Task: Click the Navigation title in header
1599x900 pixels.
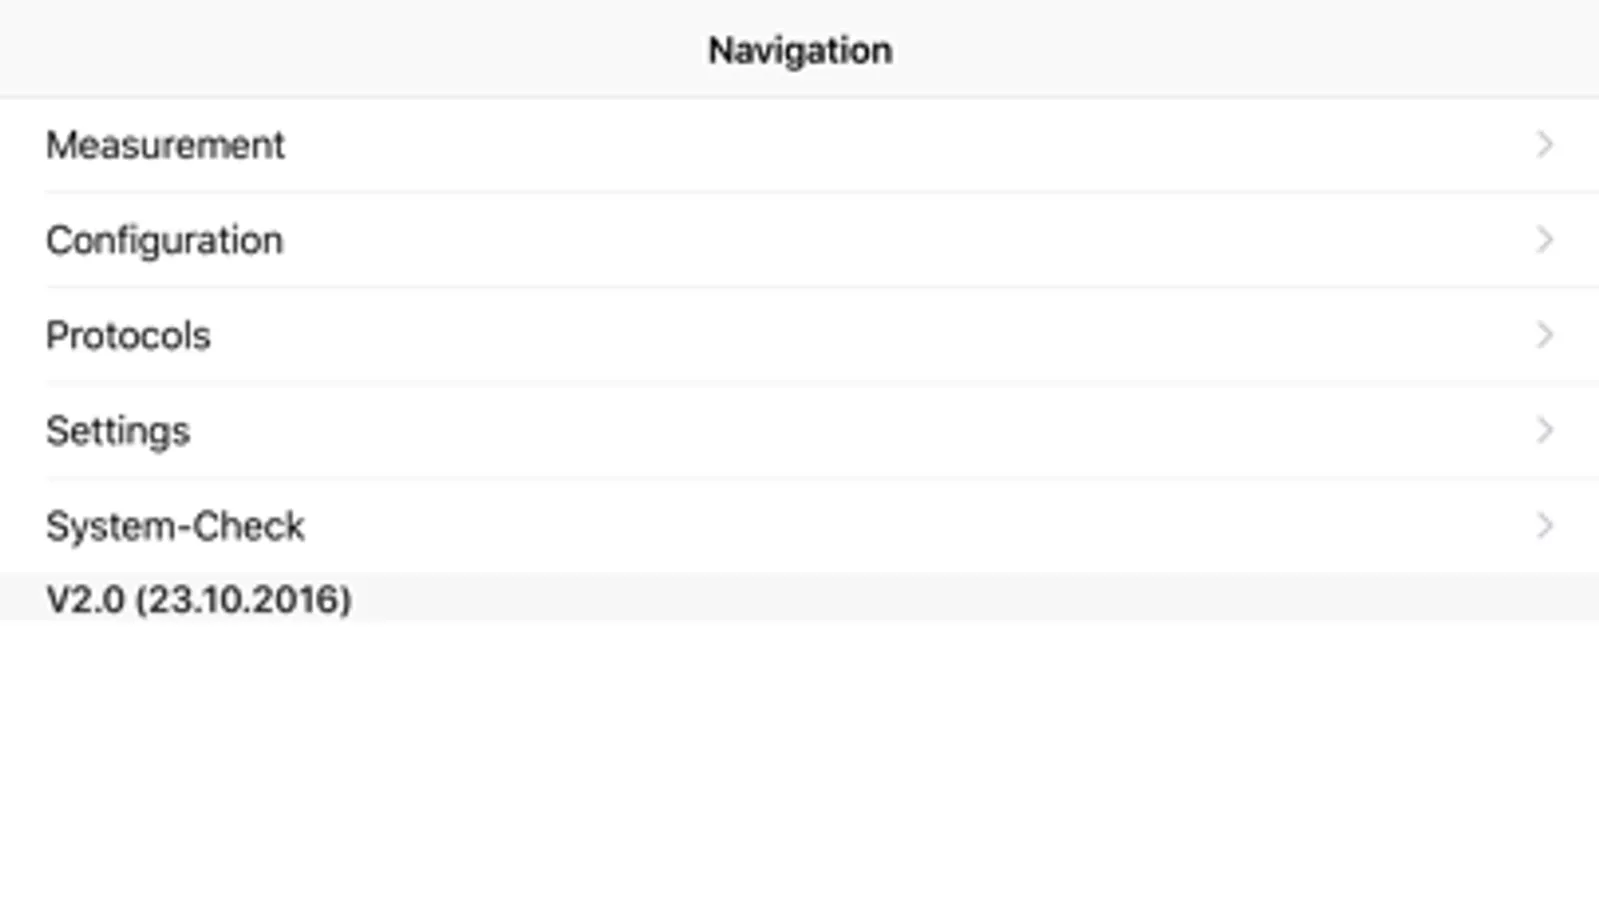Action: click(x=800, y=50)
